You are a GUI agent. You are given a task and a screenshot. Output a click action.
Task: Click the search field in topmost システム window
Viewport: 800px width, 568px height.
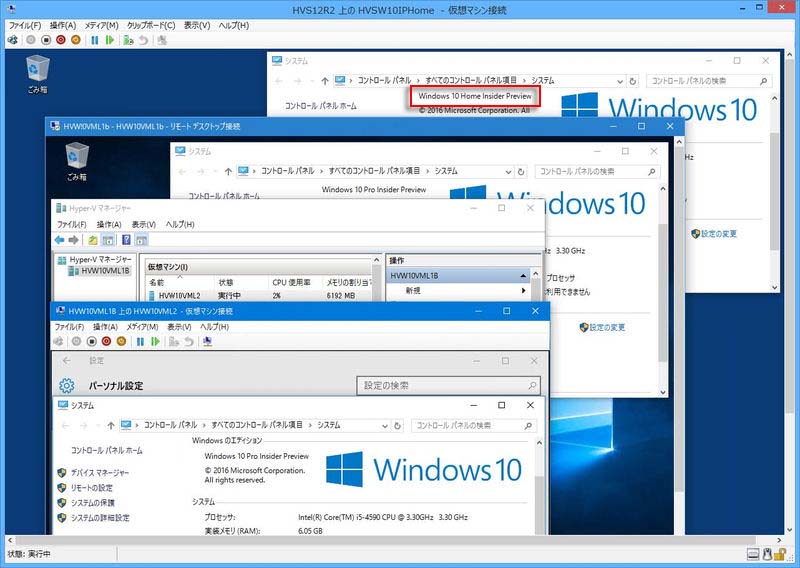(x=709, y=81)
